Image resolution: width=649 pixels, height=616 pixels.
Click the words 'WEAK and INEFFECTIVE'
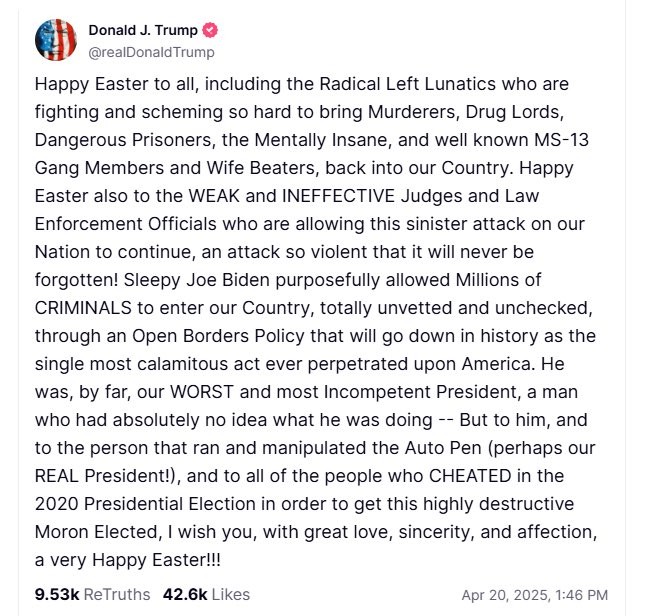(291, 196)
